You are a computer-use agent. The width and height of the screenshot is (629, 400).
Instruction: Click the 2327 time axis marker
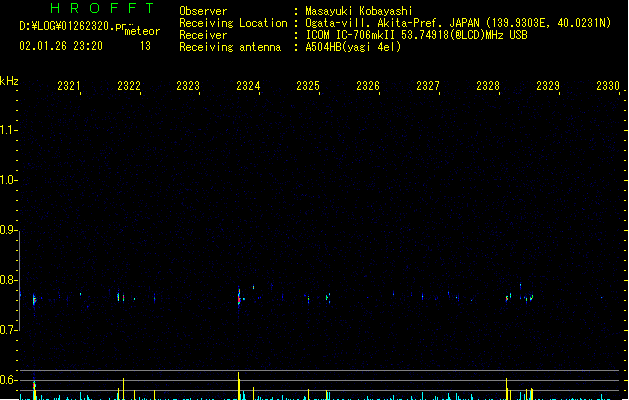[428, 86]
